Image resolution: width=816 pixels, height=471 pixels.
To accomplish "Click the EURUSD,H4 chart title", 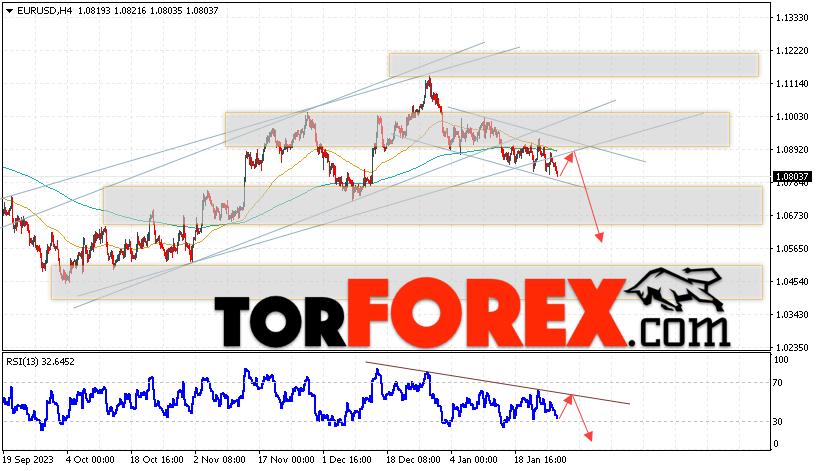I will [44, 10].
